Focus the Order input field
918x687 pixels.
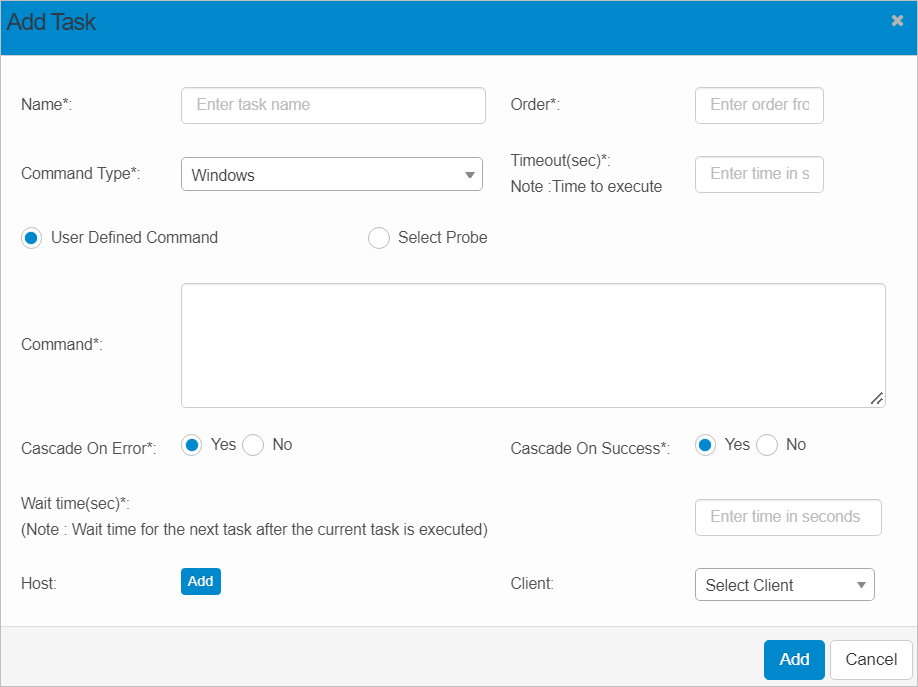758,105
